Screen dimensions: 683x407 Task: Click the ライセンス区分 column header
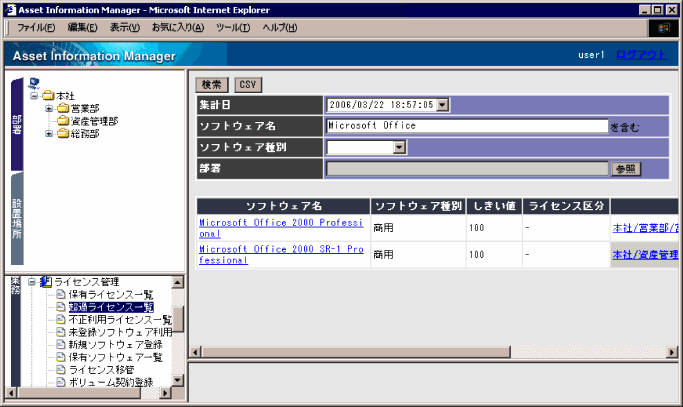(566, 206)
